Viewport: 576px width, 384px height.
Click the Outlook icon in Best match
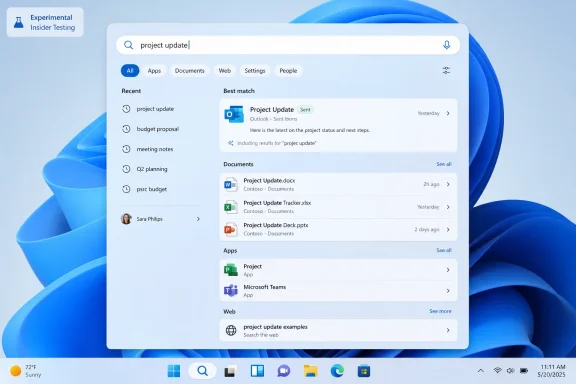point(234,114)
